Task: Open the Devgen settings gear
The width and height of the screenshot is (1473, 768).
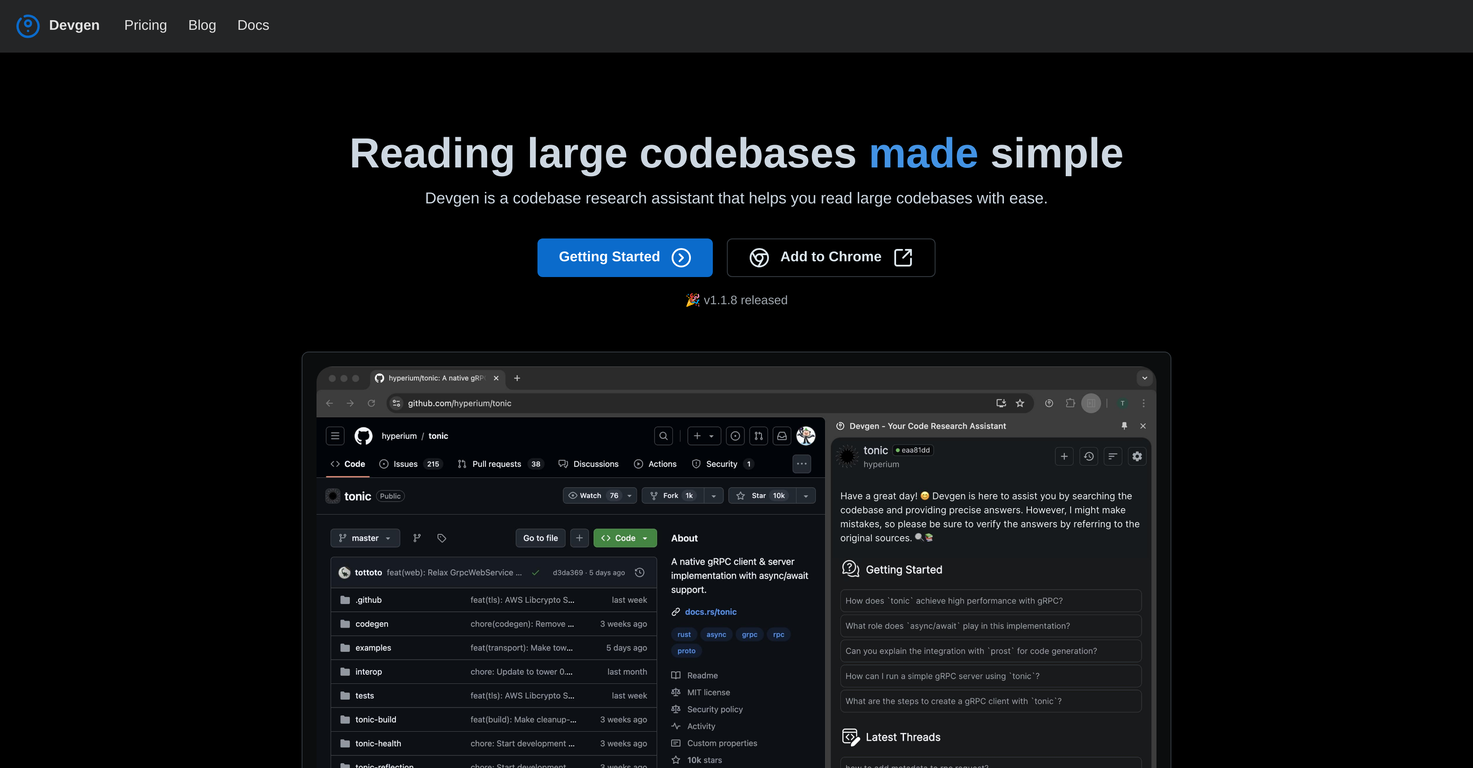Action: (1137, 456)
